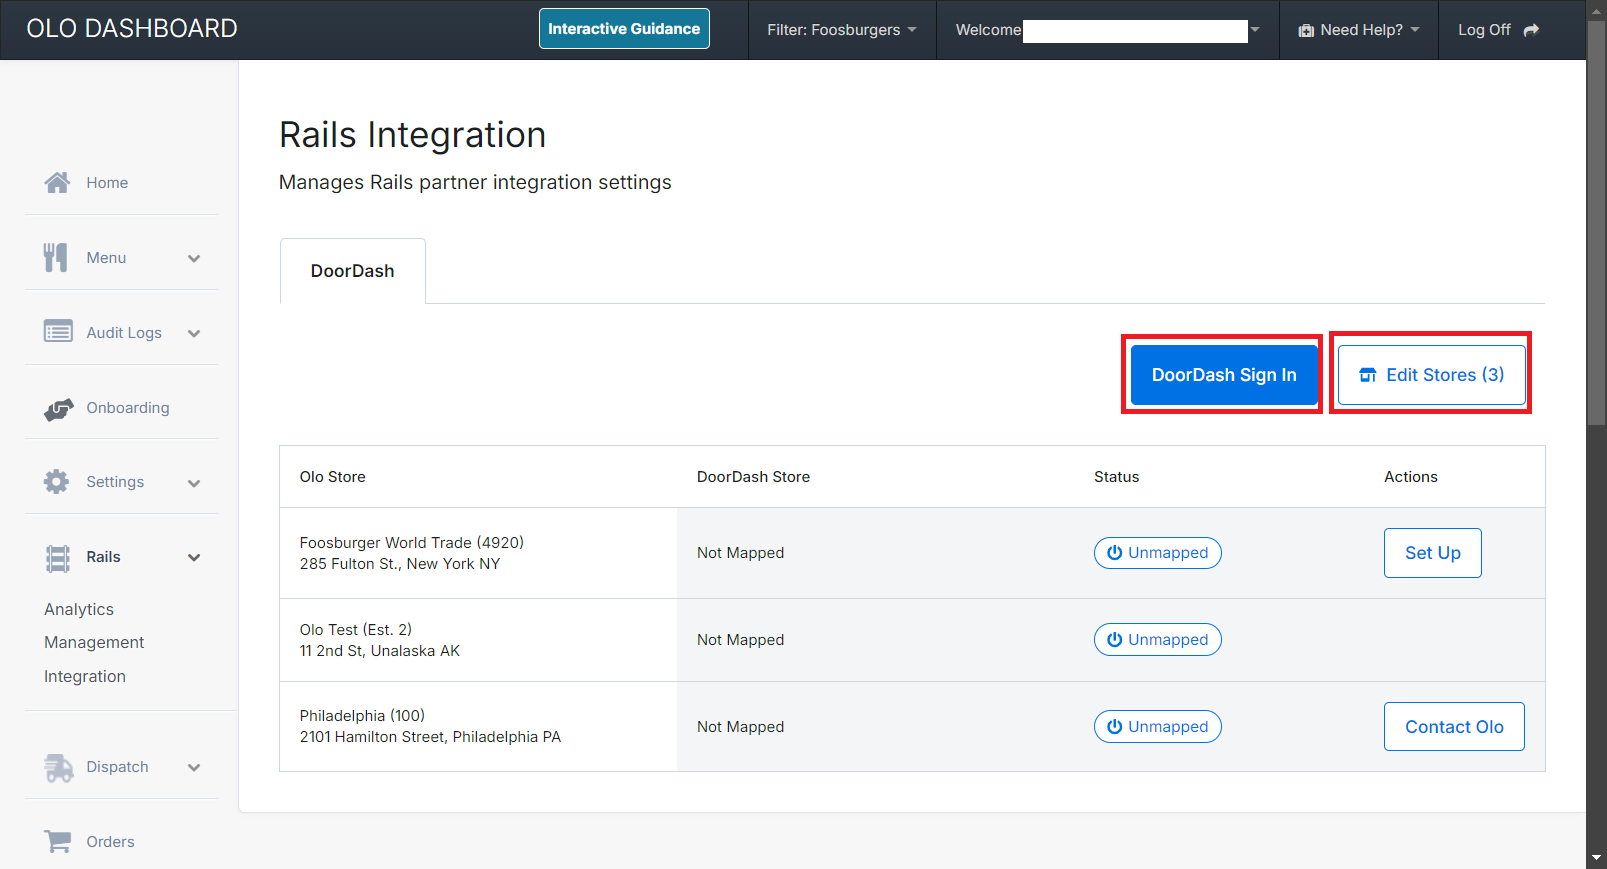Open Analytics under Rails
The image size is (1607, 869).
pyautogui.click(x=79, y=609)
